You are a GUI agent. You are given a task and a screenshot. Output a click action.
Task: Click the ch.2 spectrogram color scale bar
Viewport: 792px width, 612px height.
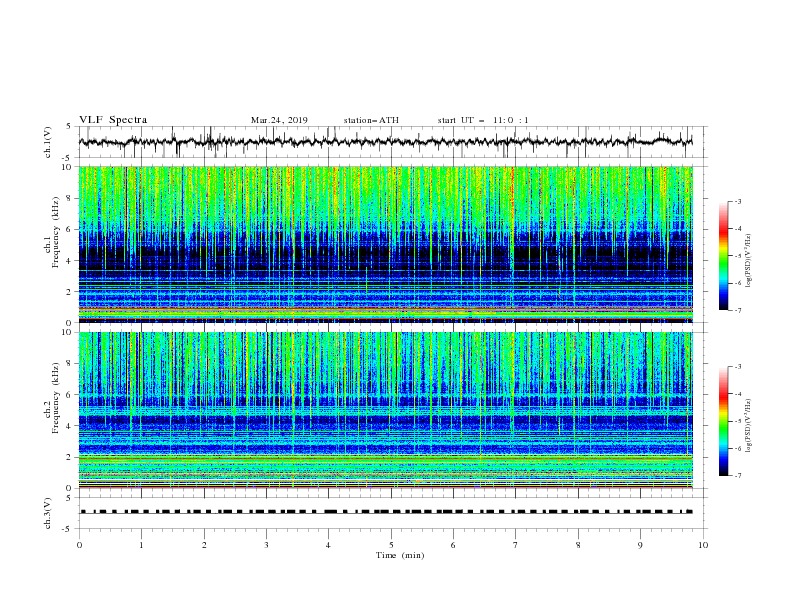tap(724, 421)
